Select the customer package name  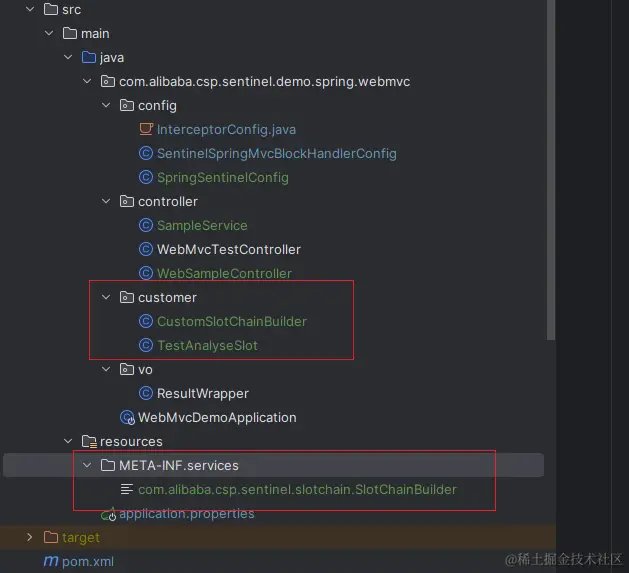pyautogui.click(x=167, y=298)
